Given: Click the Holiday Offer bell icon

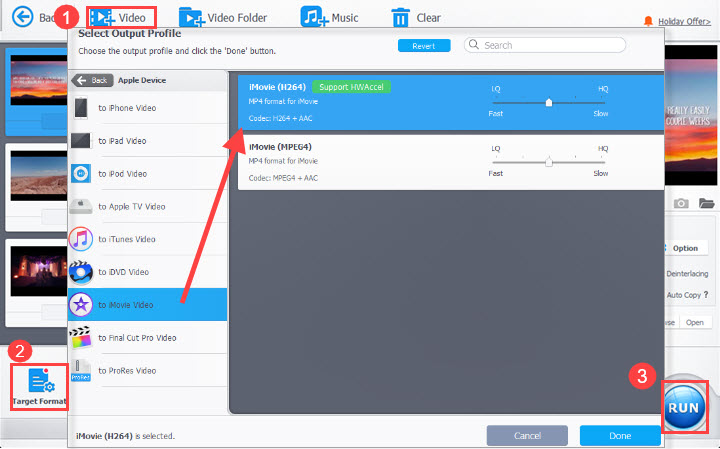Looking at the screenshot, I should (x=648, y=21).
